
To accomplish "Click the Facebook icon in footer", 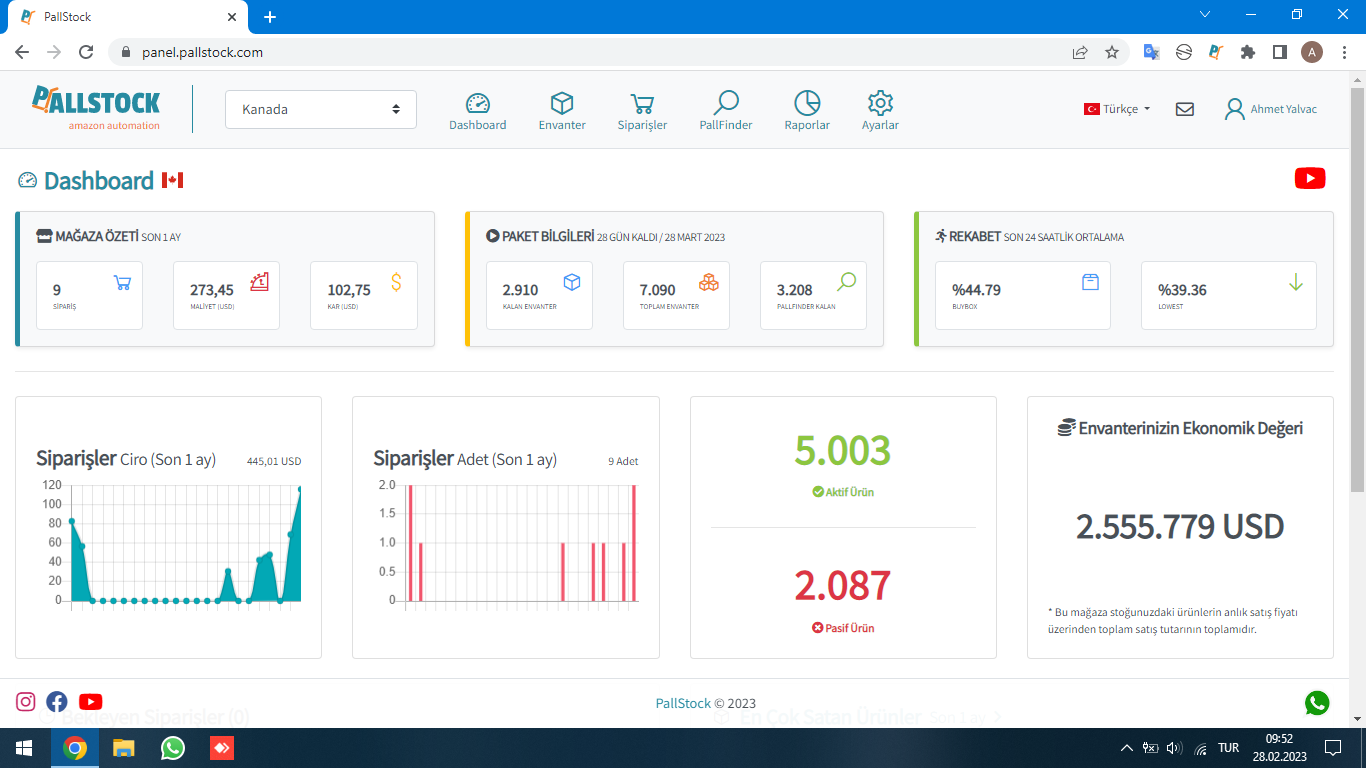I will pyautogui.click(x=57, y=702).
